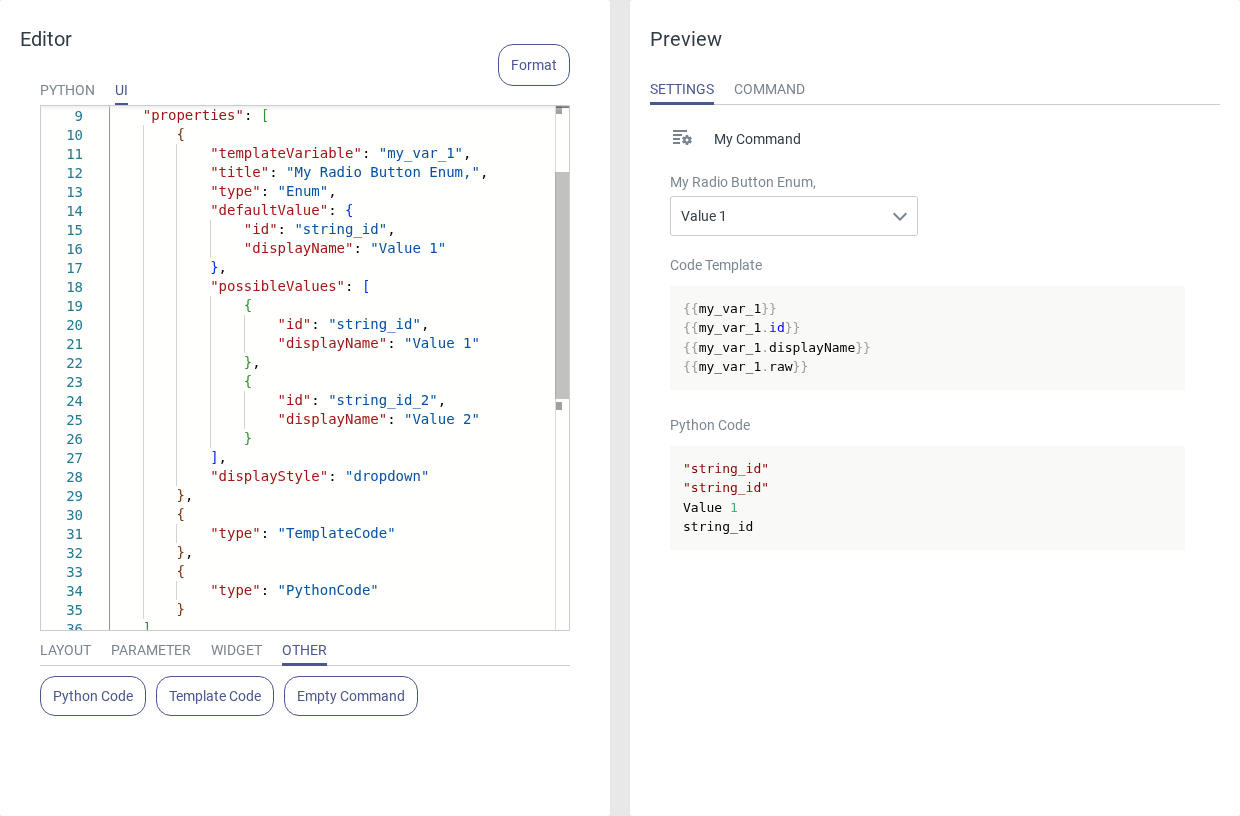Image resolution: width=1240 pixels, height=816 pixels.
Task: Click the Code Template preview block
Action: click(927, 338)
